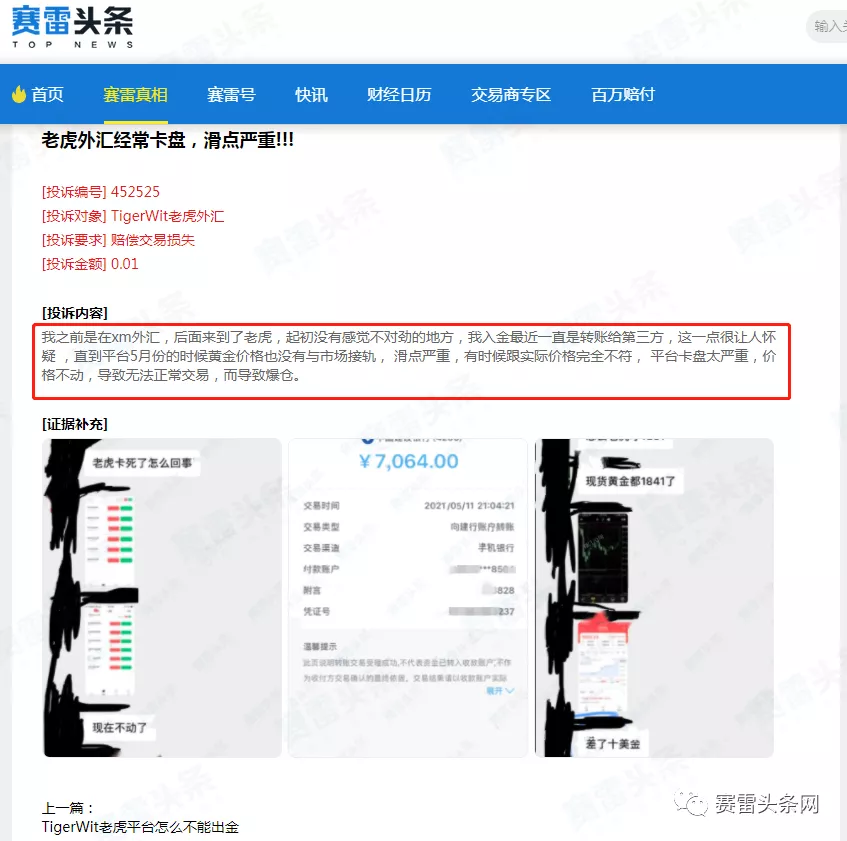Open the 赛雷号 section
The image size is (847, 841).
coord(231,95)
